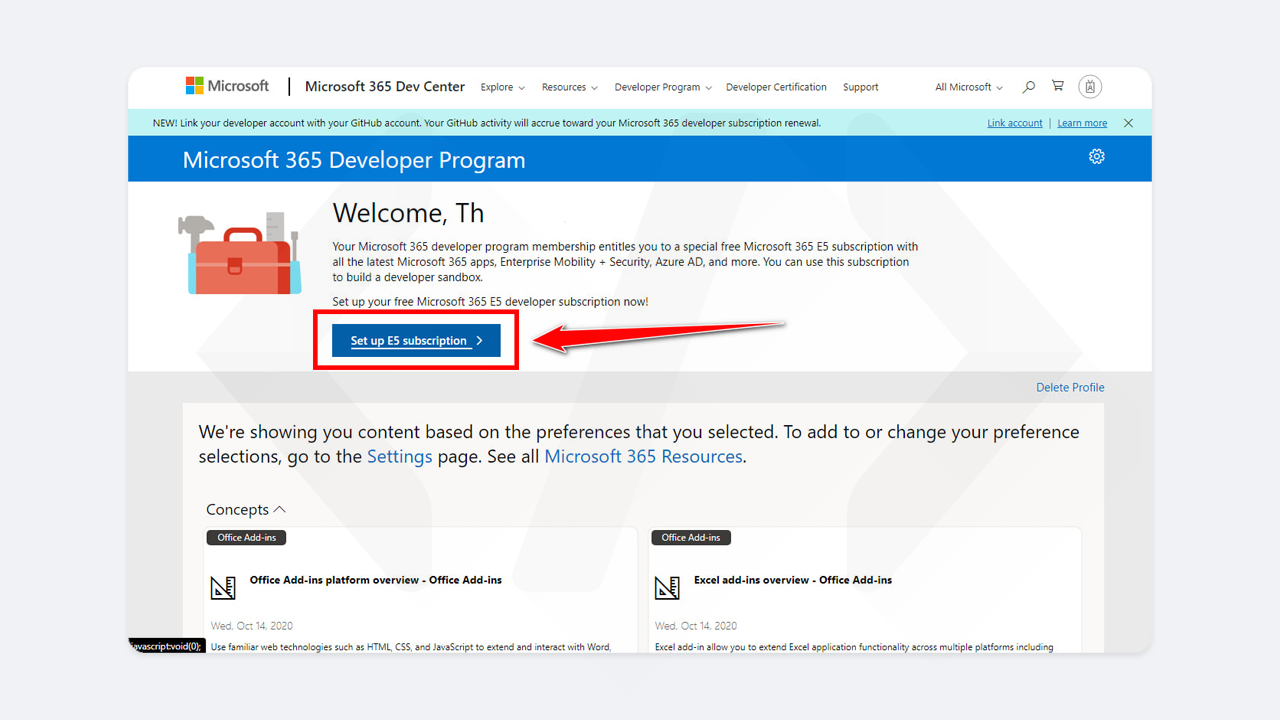Click Office Add-ins tag on first card
Screen dimensions: 1280x720
tap(247, 537)
